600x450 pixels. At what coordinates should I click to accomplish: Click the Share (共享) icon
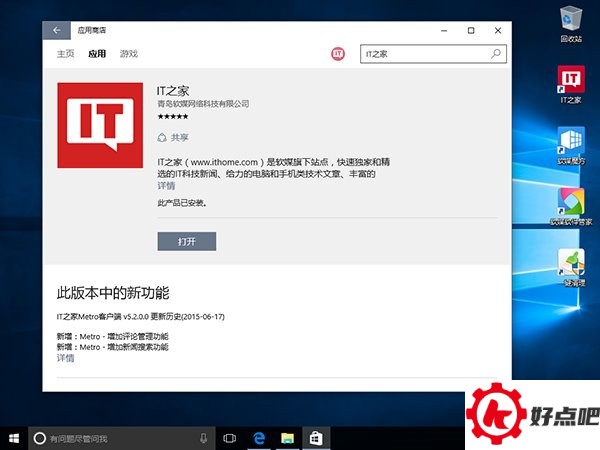tap(162, 137)
